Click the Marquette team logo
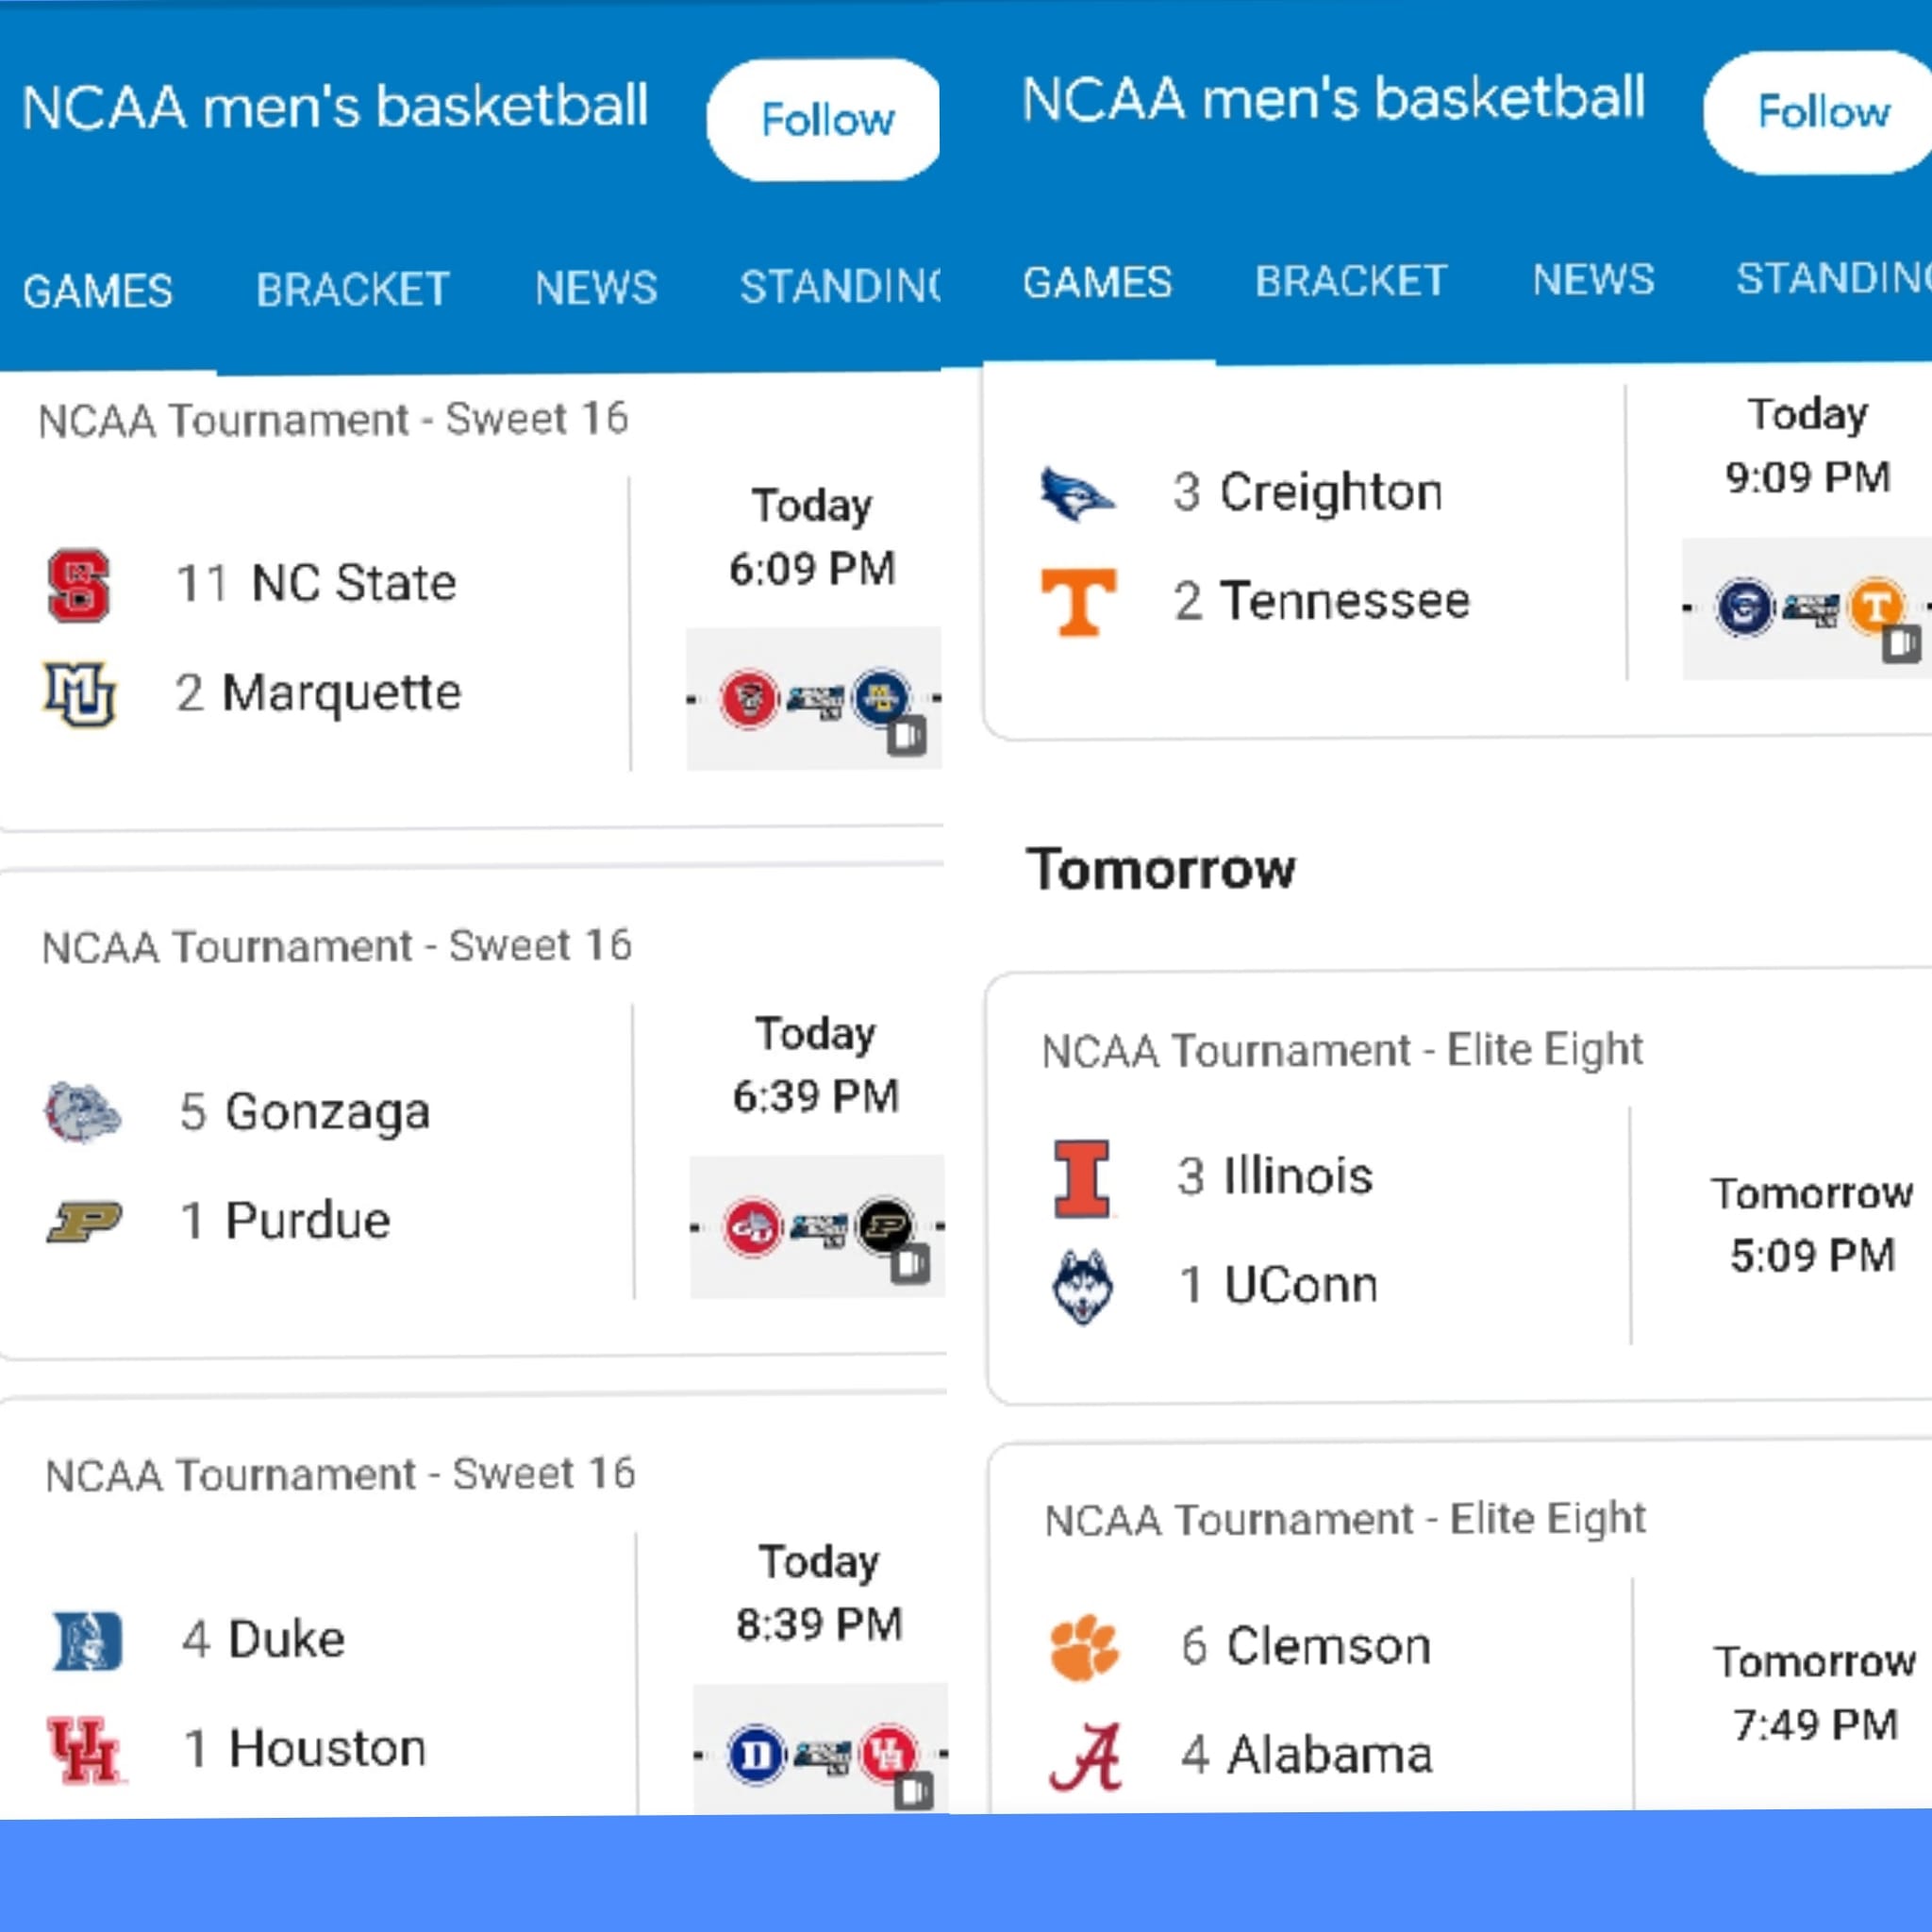Image resolution: width=1932 pixels, height=1932 pixels. [80, 693]
